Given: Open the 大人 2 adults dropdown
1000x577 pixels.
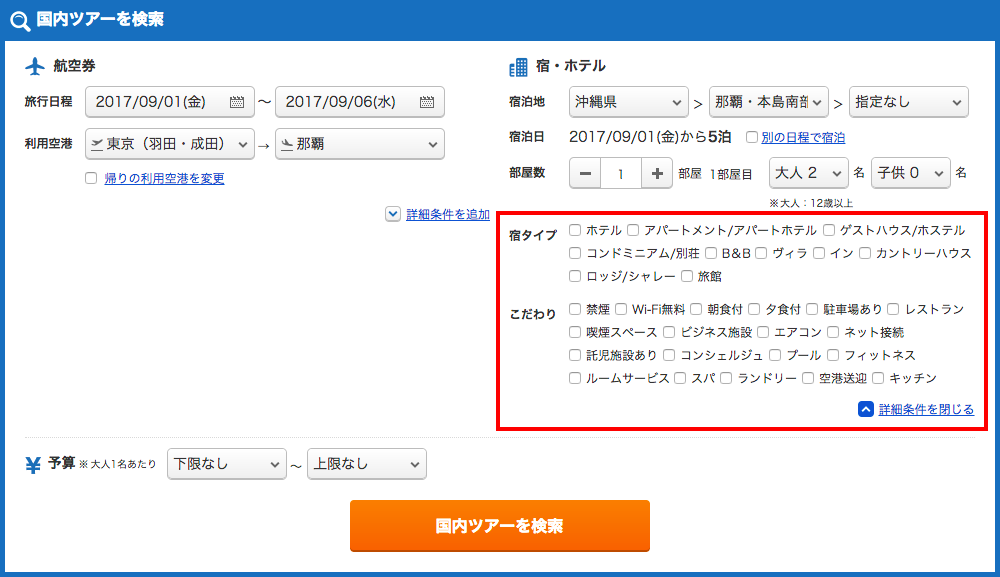Looking at the screenshot, I should (809, 173).
